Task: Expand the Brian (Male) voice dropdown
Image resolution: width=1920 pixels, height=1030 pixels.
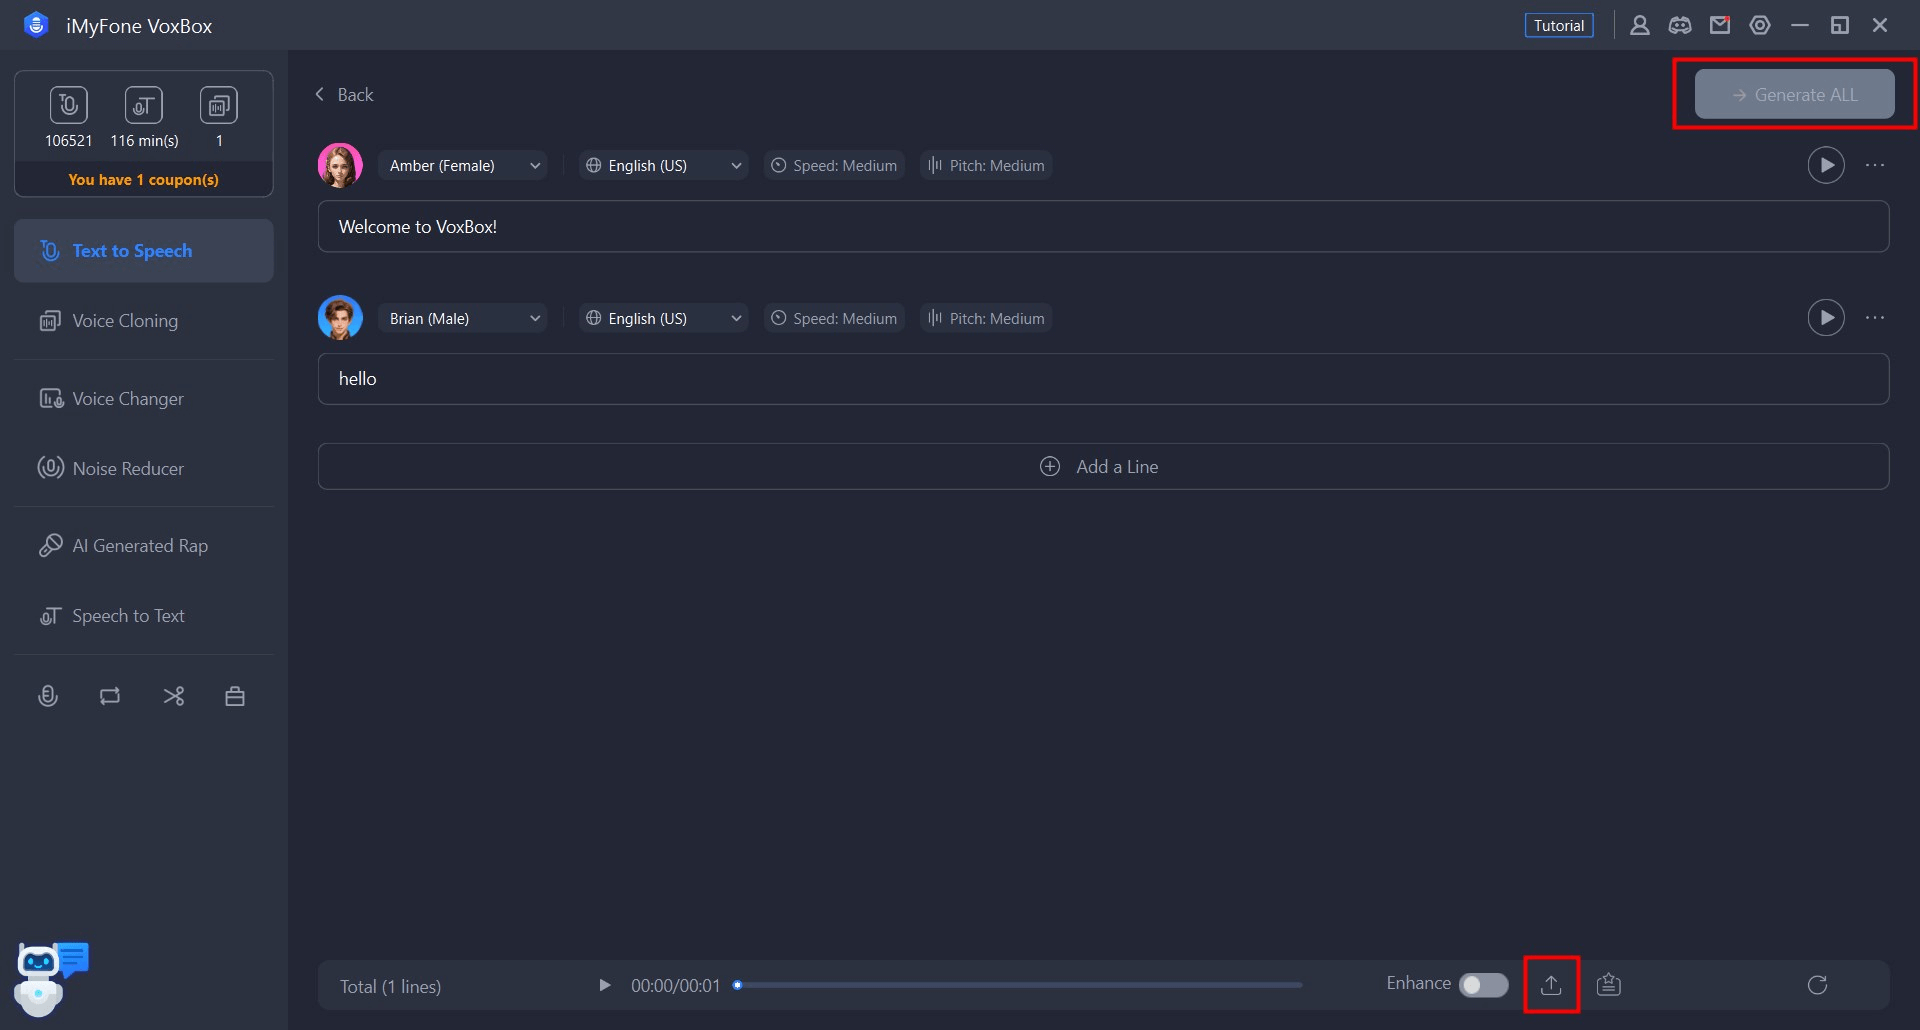Action: [463, 319]
